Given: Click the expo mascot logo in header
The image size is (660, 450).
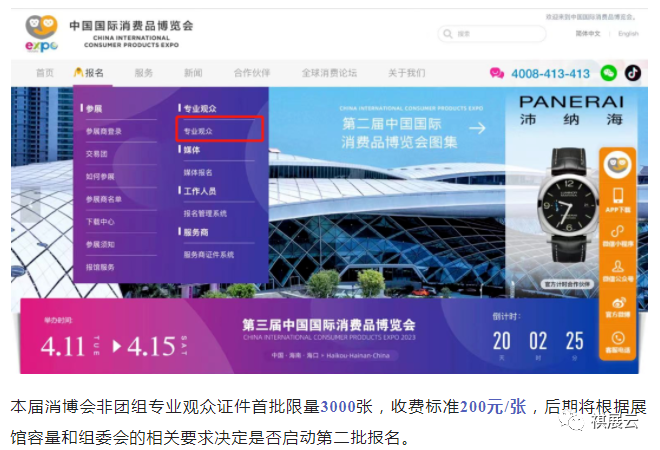Looking at the screenshot, I should coord(41,33).
